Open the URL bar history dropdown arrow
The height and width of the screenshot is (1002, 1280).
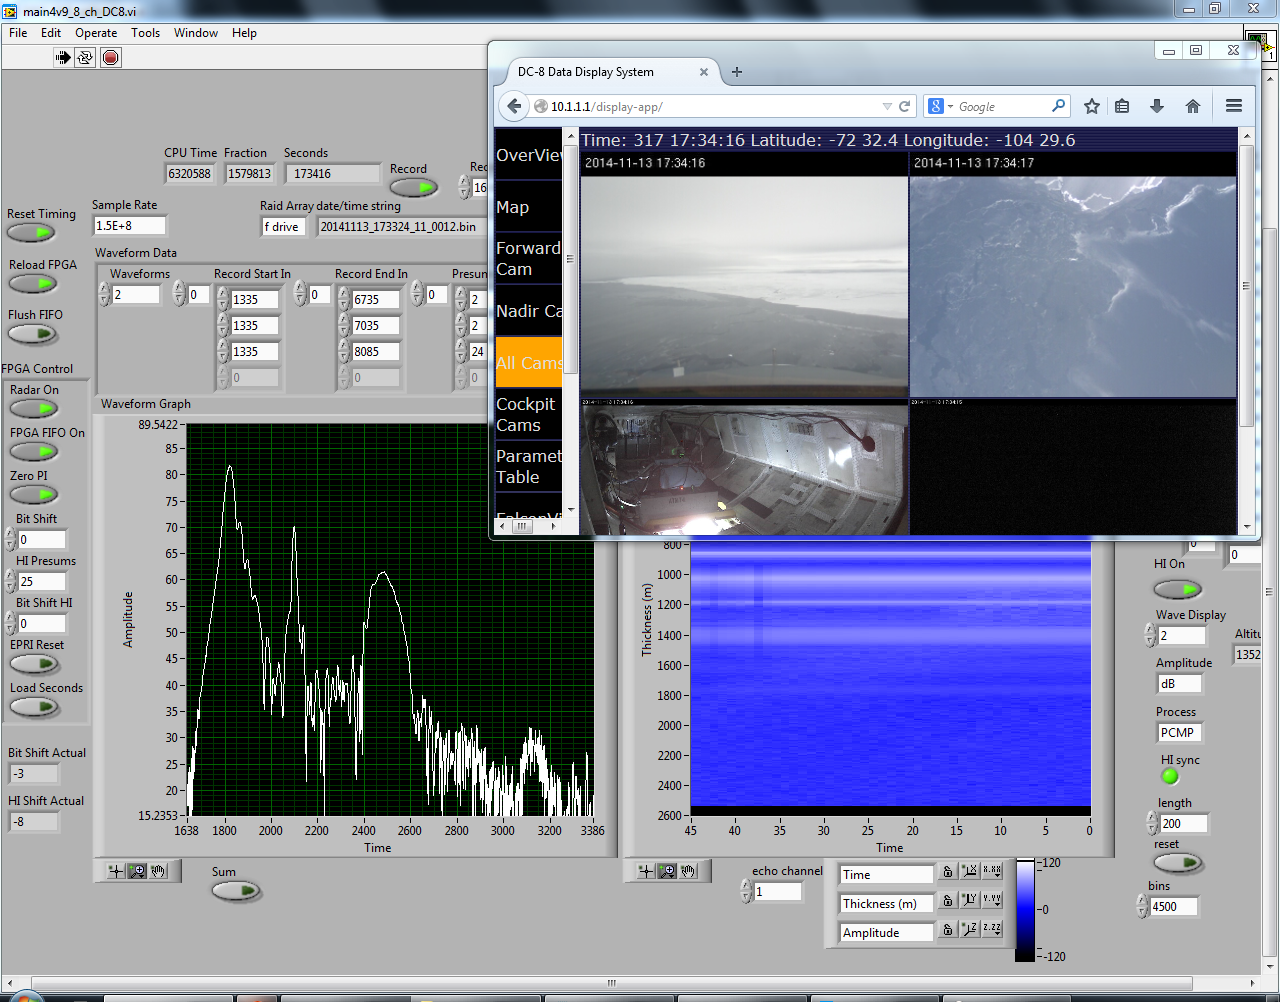click(x=886, y=106)
